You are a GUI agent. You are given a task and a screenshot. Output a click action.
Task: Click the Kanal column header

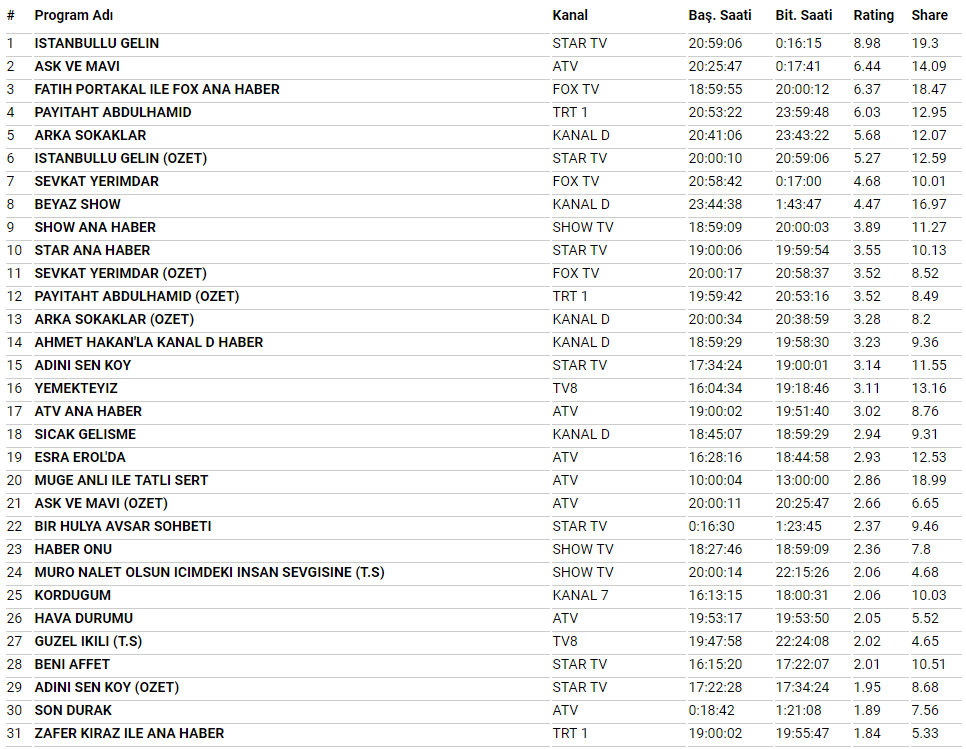[x=570, y=15]
